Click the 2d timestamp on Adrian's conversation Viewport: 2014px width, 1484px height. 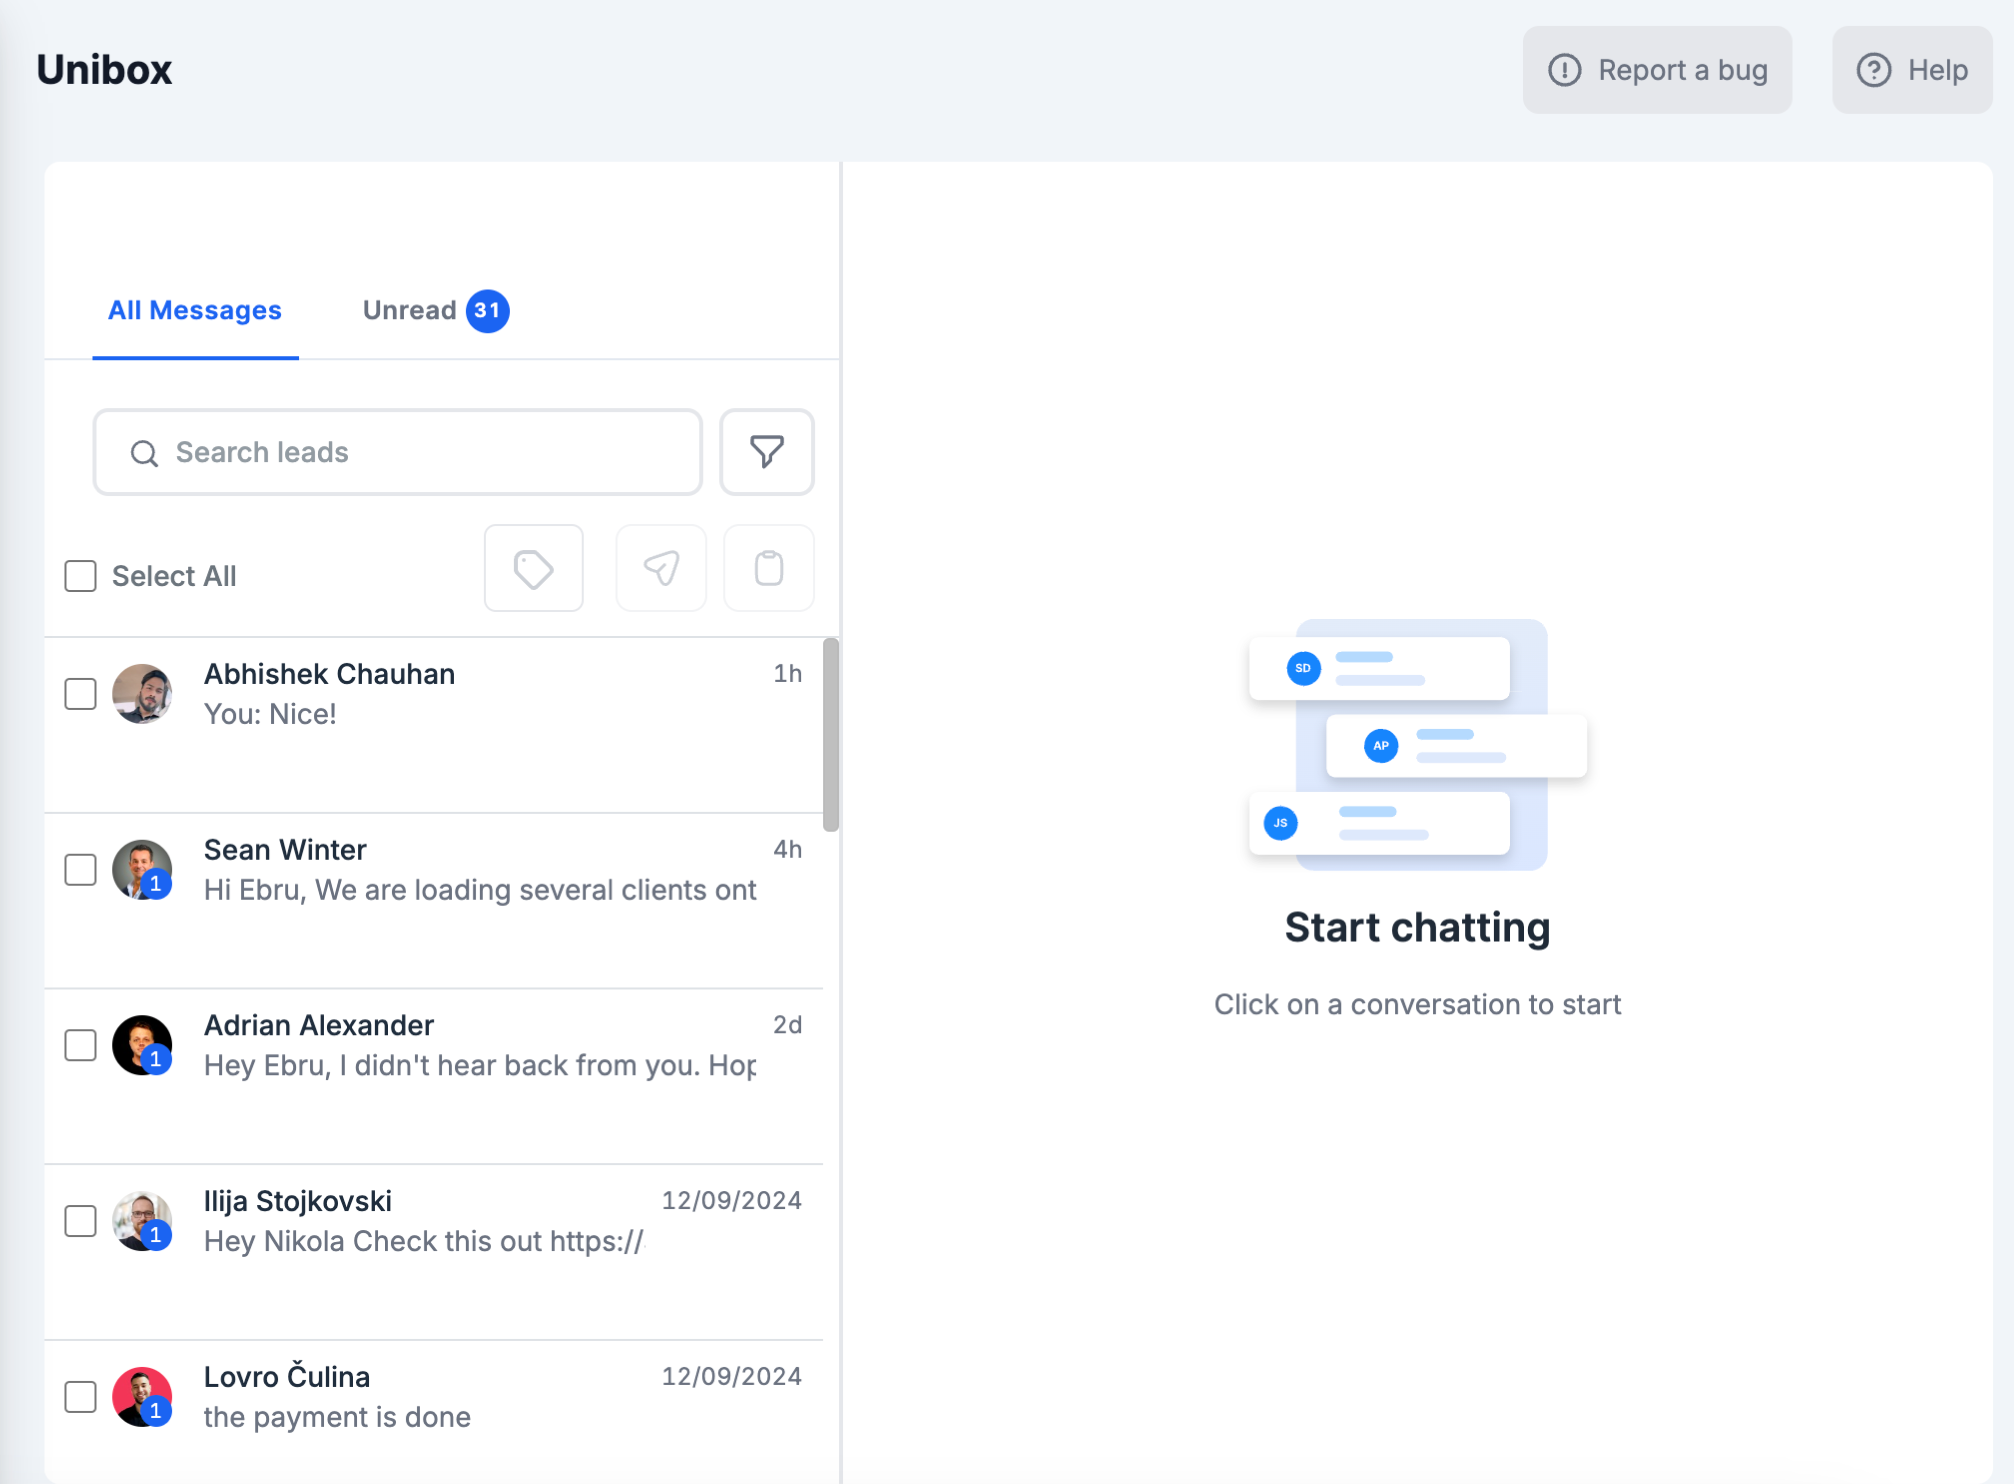tap(788, 1025)
